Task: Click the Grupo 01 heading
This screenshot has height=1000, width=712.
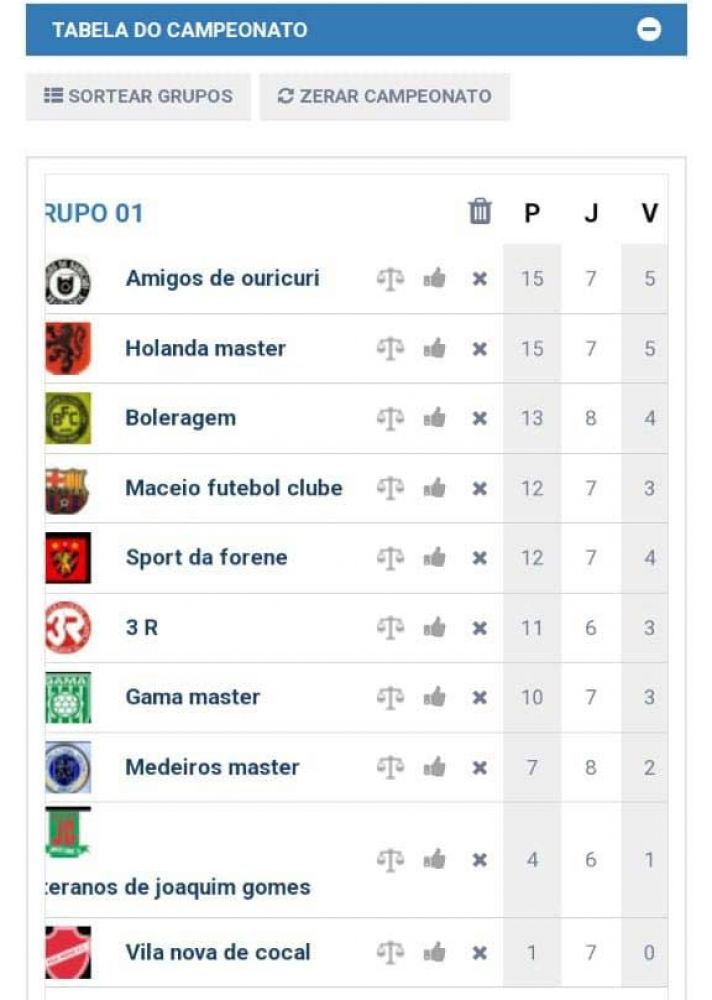Action: [x=95, y=213]
